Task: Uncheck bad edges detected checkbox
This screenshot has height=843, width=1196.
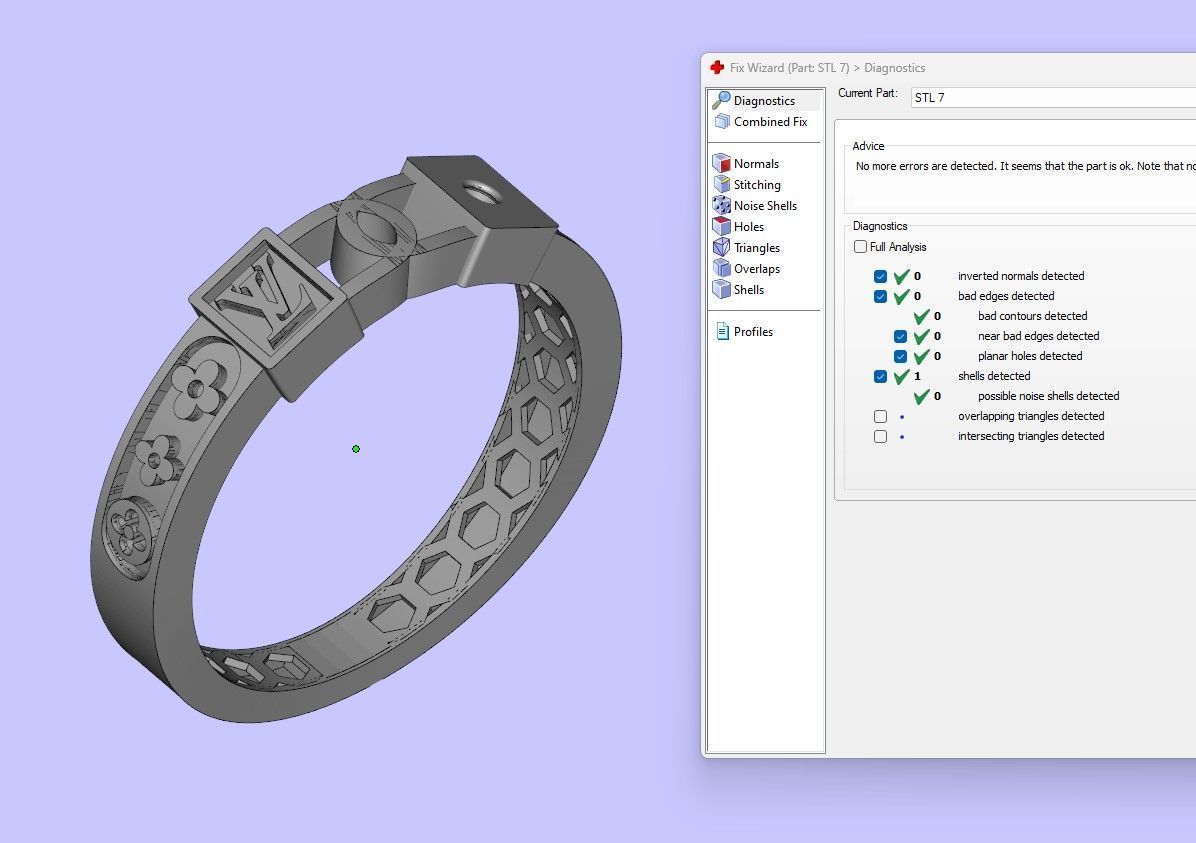Action: [880, 296]
